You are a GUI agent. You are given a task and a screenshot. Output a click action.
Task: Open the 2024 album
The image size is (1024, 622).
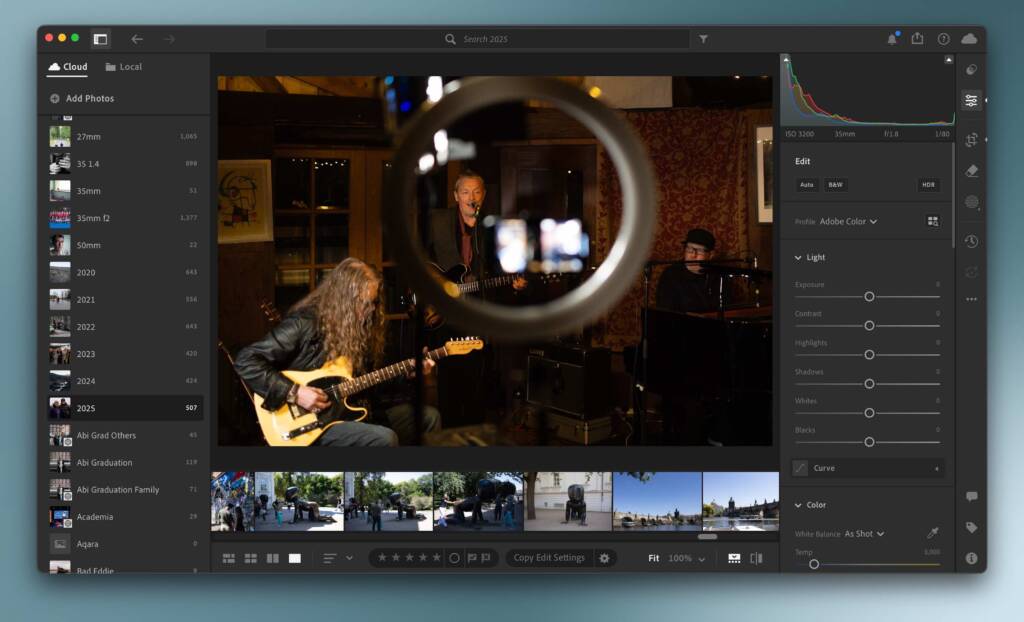[x=123, y=381]
